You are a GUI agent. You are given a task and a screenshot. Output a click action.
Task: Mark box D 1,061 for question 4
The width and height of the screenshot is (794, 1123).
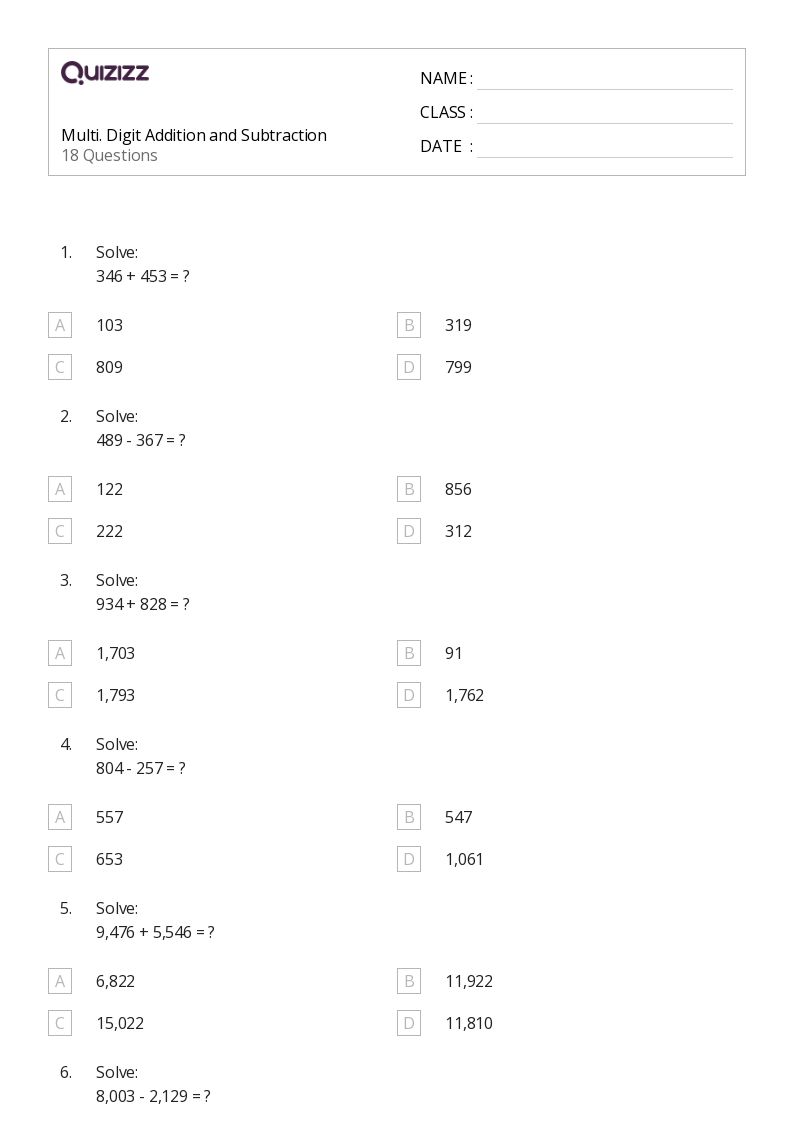(408, 859)
